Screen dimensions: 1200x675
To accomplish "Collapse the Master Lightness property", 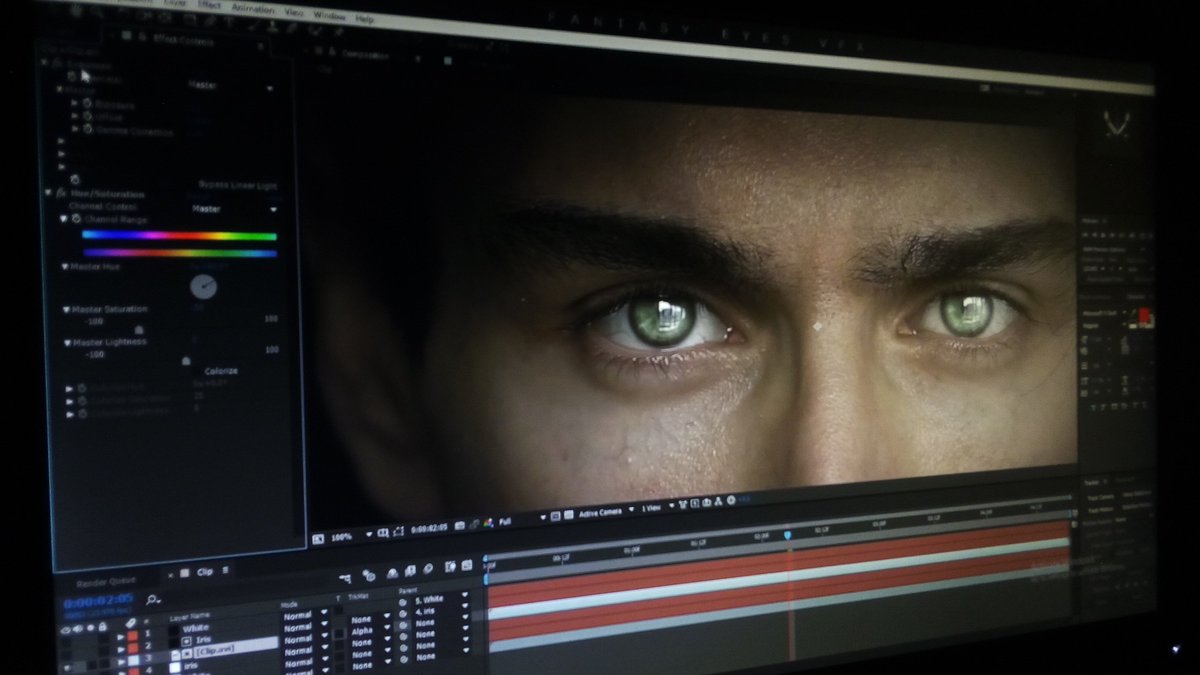I will click(67, 342).
